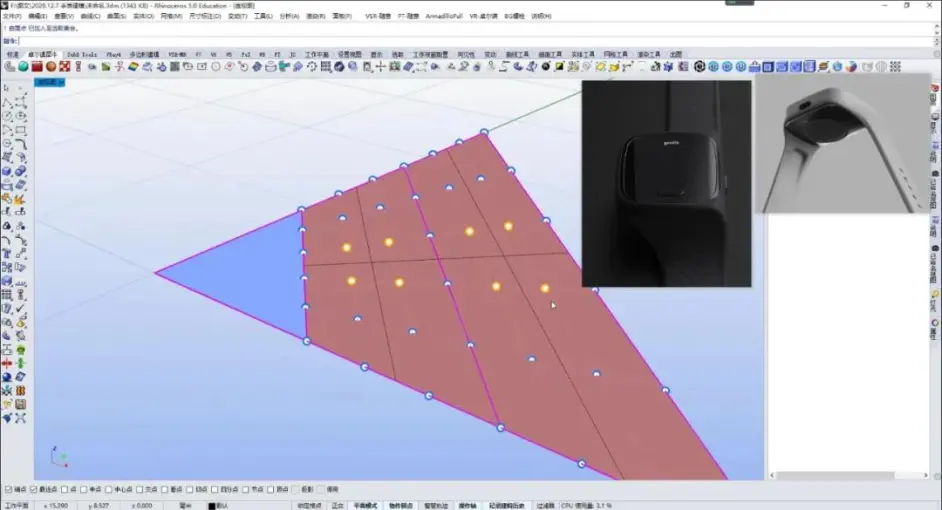This screenshot has height=510, width=942.
Task: Click the black gear-shaped icon in top toolbar
Action: pos(699,67)
